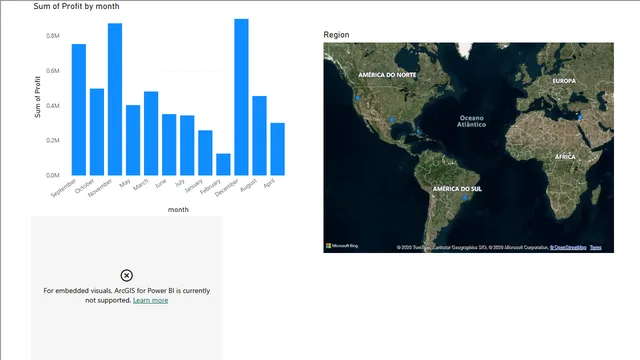Click the Learn more link
Image resolution: width=640 pixels, height=360 pixels.
tap(150, 300)
